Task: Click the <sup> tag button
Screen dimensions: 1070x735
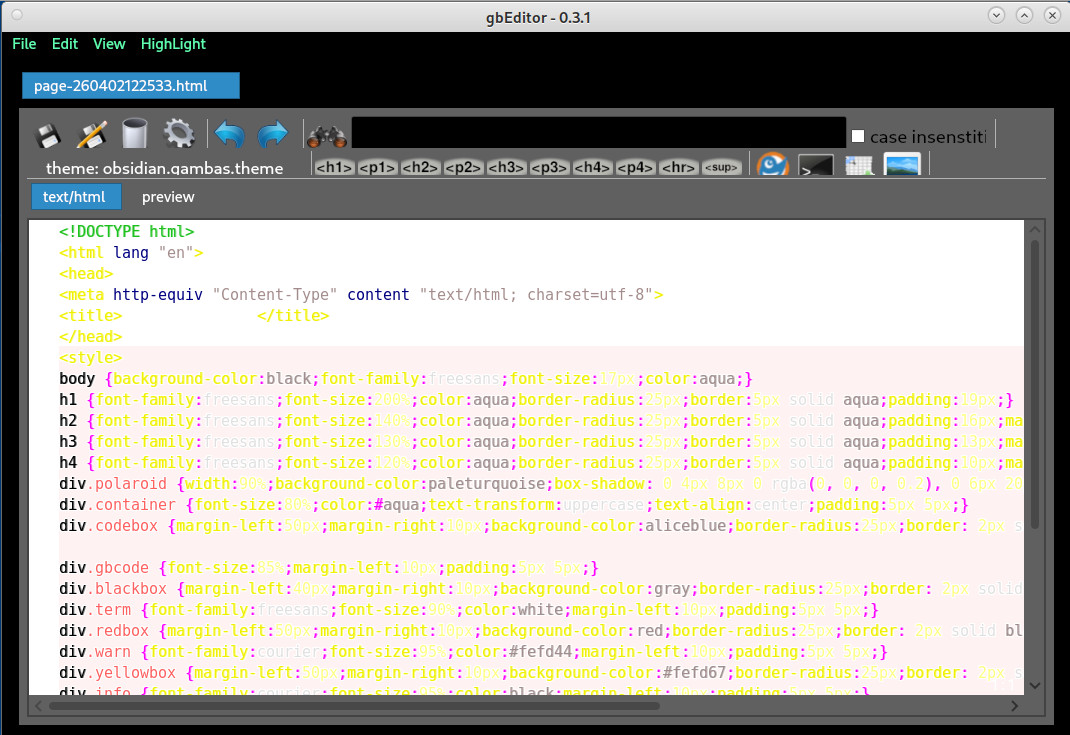Action: [x=721, y=168]
